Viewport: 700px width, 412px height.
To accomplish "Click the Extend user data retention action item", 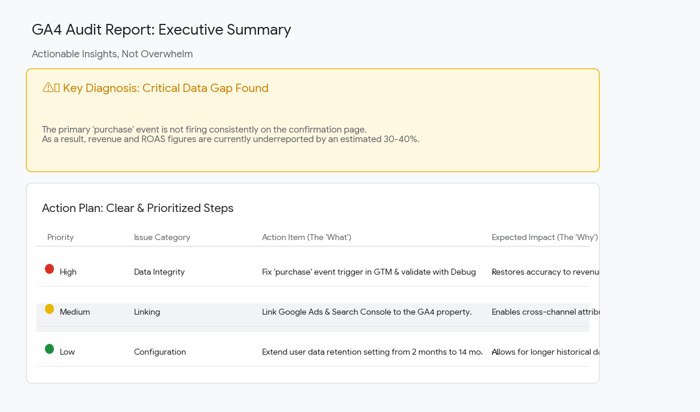I will pos(372,352).
